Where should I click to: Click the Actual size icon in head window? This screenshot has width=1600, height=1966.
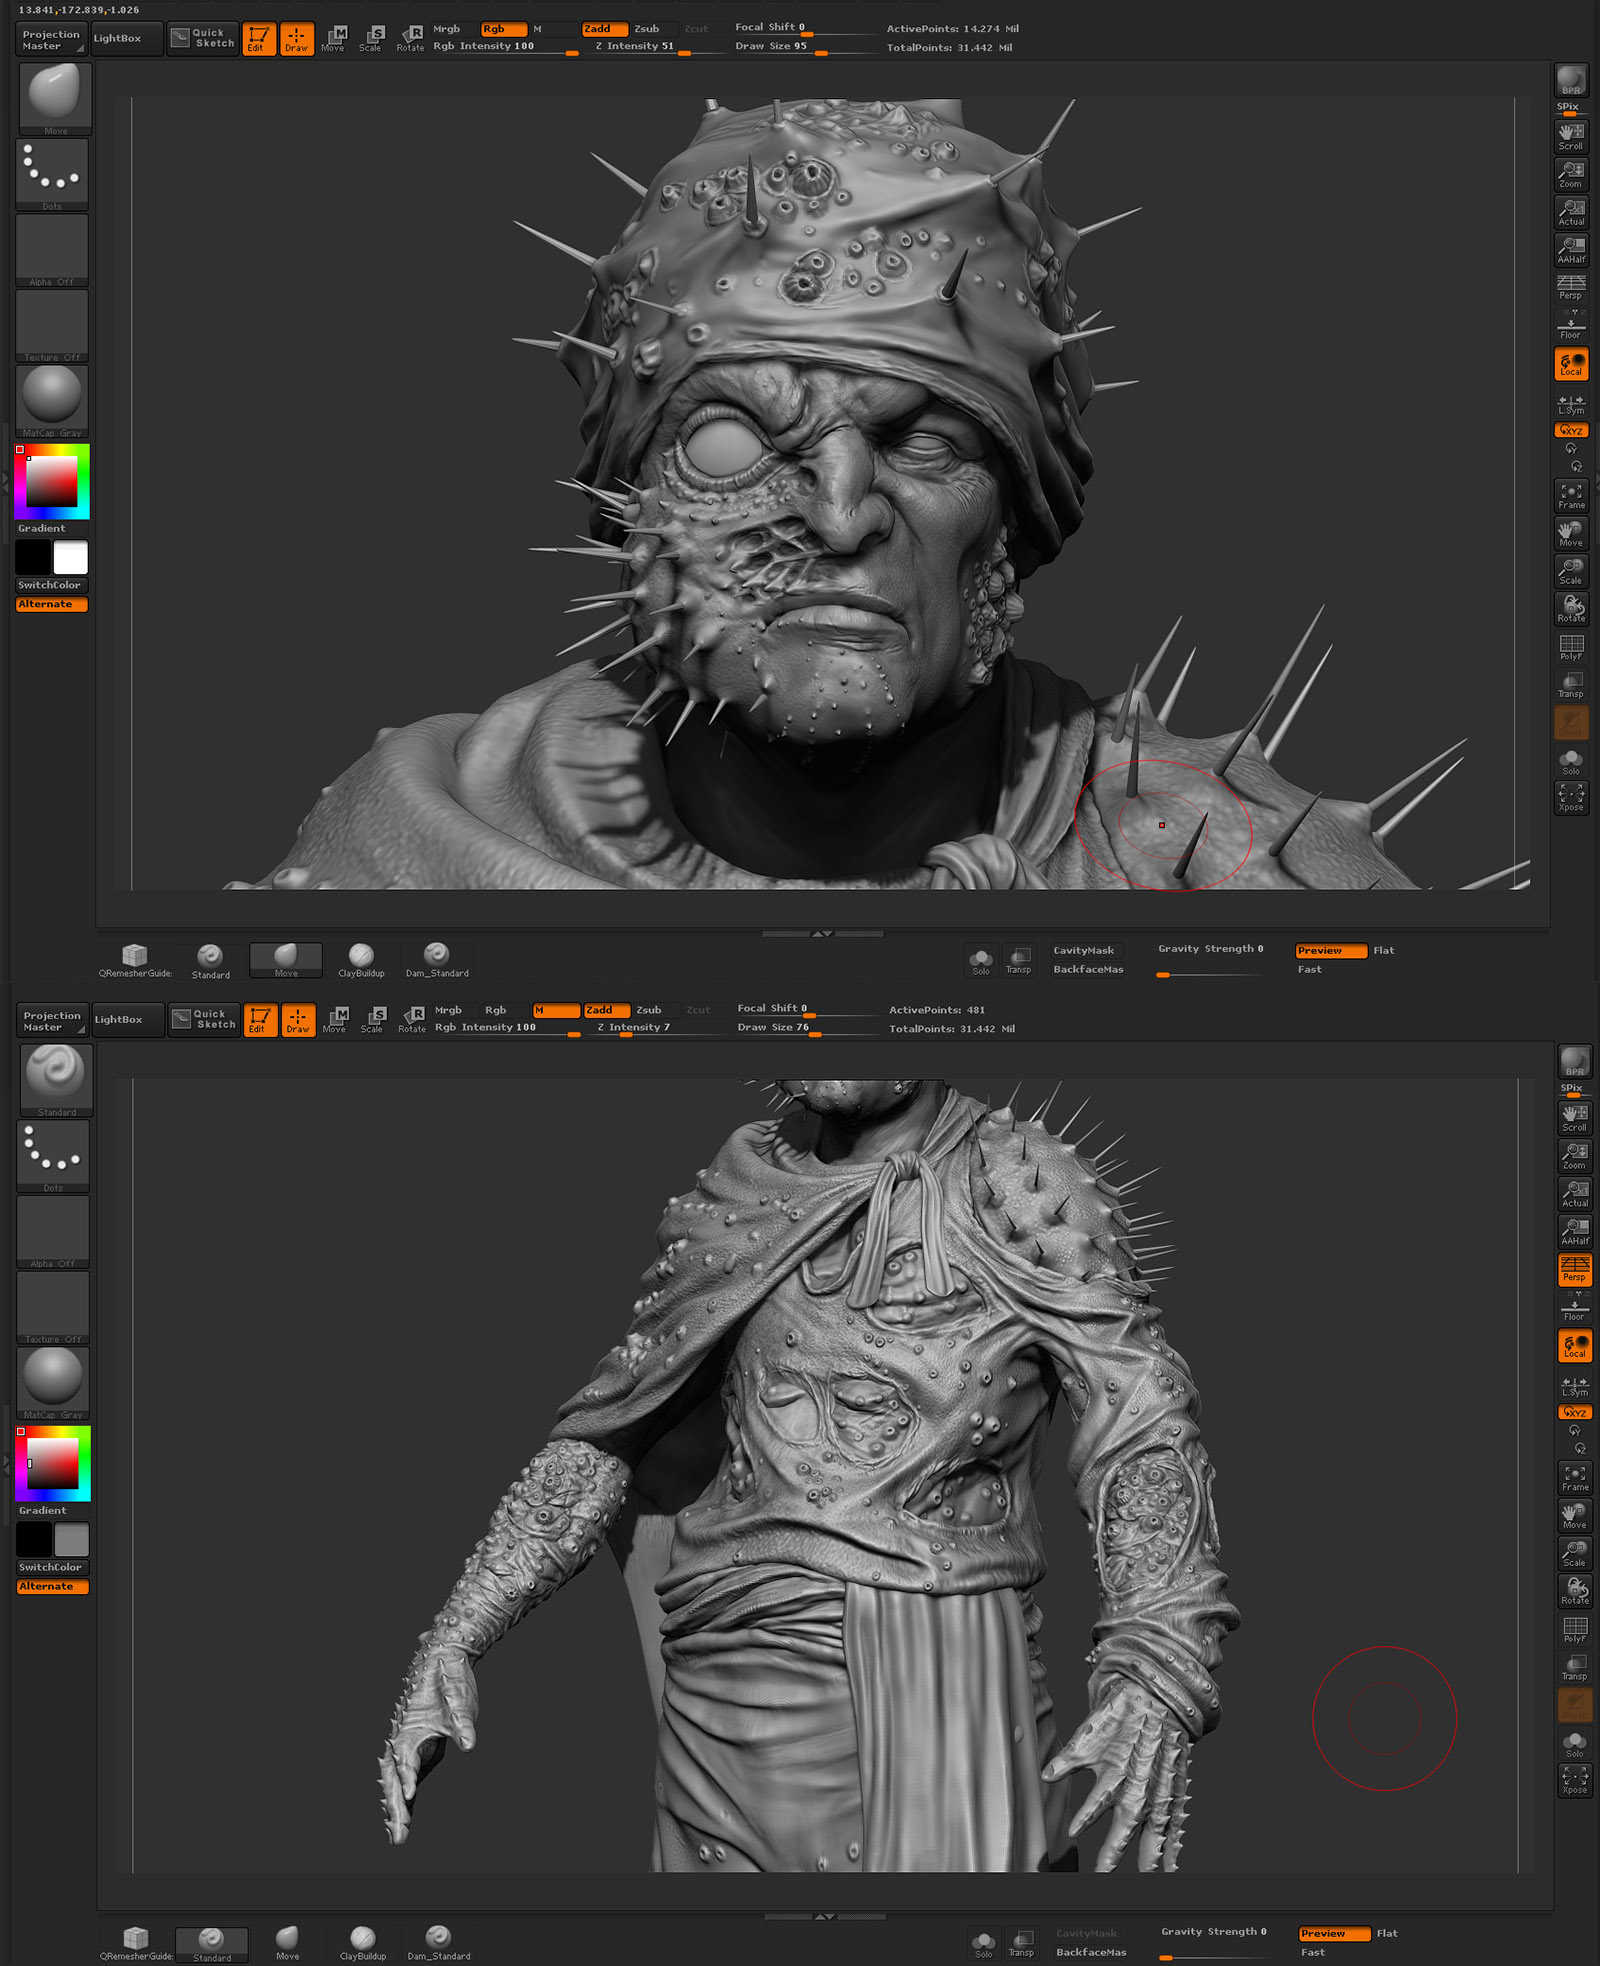pos(1571,212)
